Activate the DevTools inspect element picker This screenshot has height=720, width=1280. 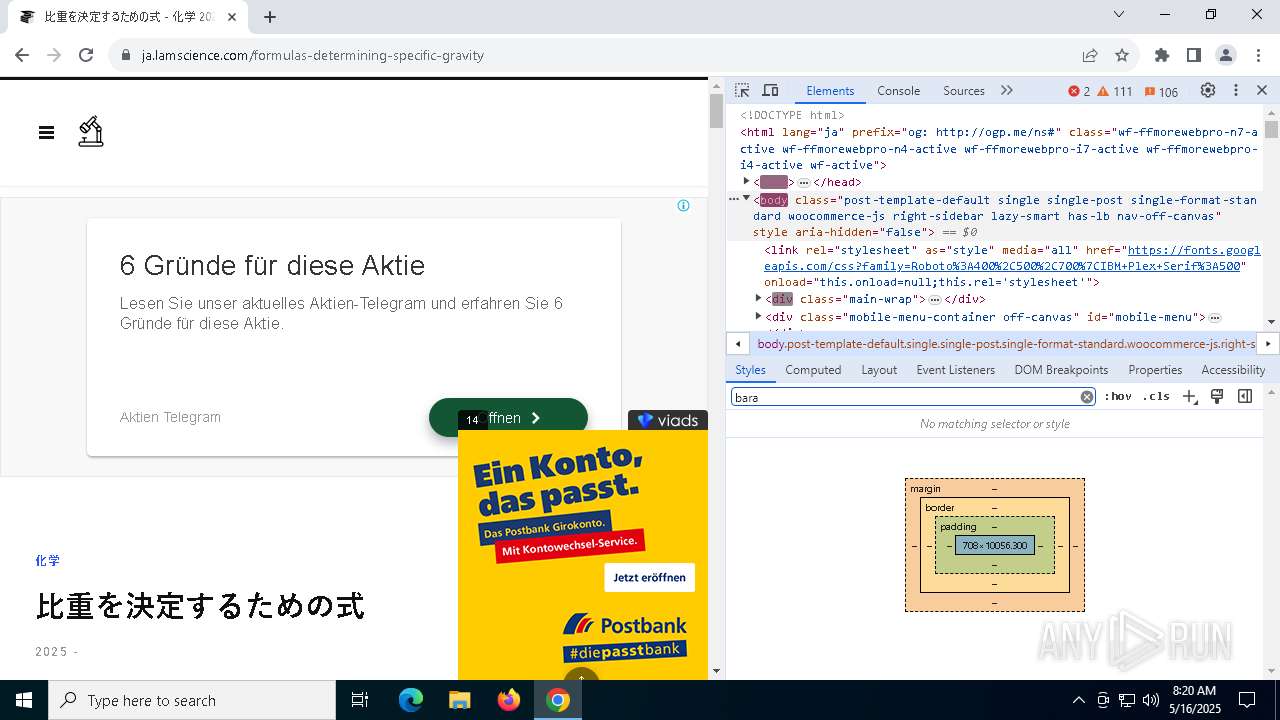pyautogui.click(x=742, y=90)
